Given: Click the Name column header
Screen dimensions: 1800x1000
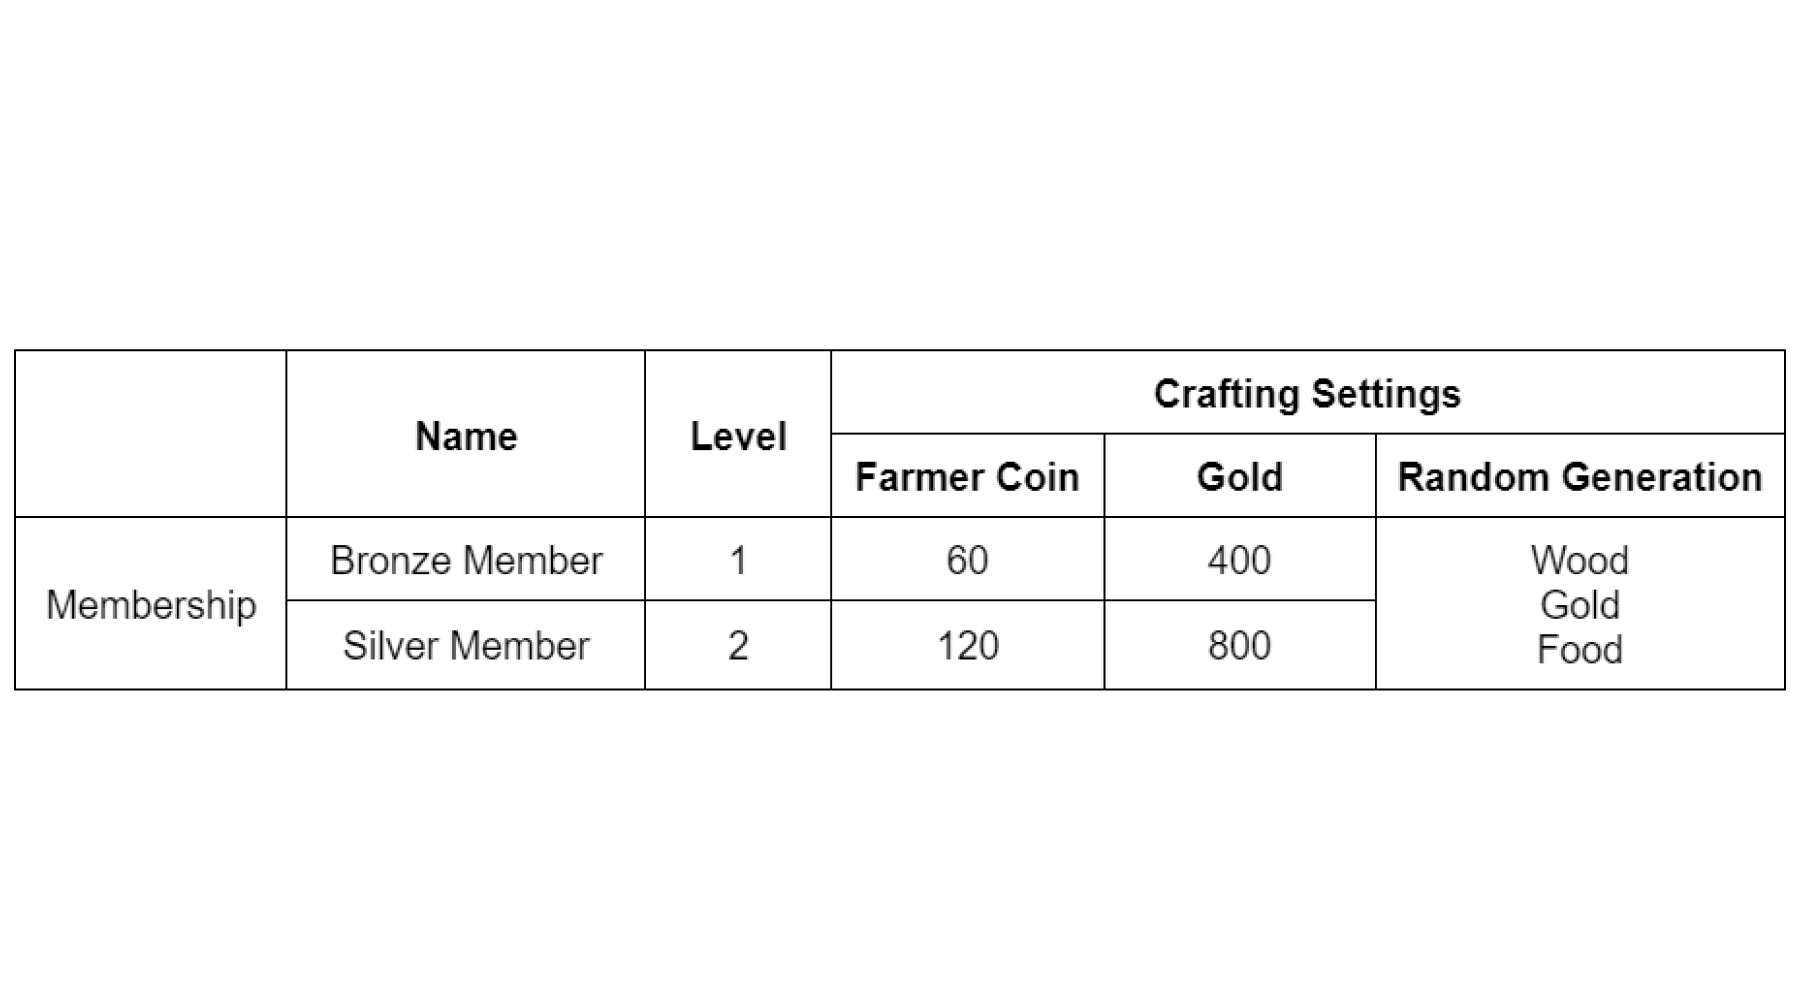Looking at the screenshot, I should (466, 436).
